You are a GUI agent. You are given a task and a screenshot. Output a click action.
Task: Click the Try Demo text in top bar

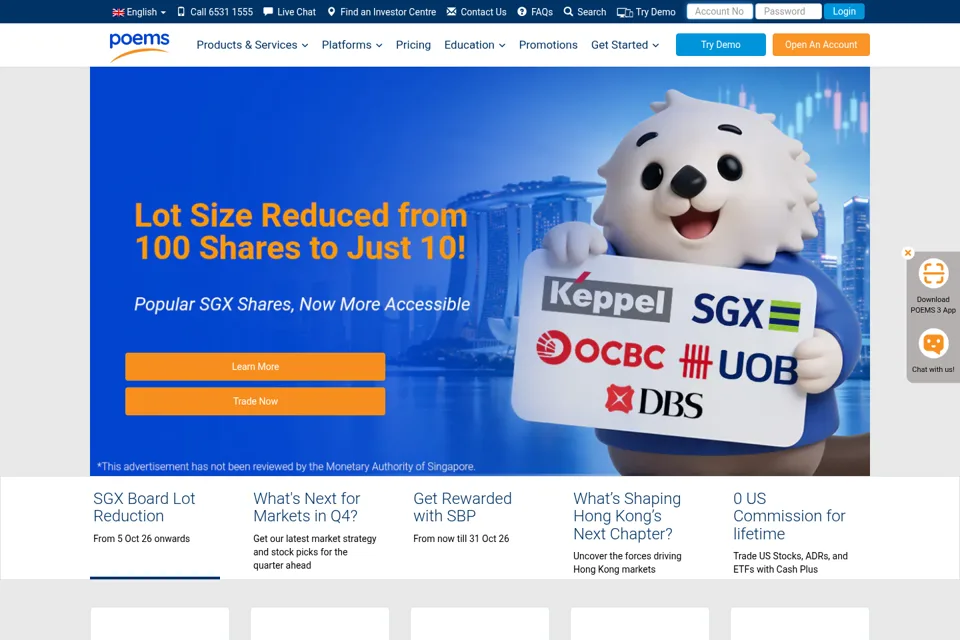pos(655,12)
